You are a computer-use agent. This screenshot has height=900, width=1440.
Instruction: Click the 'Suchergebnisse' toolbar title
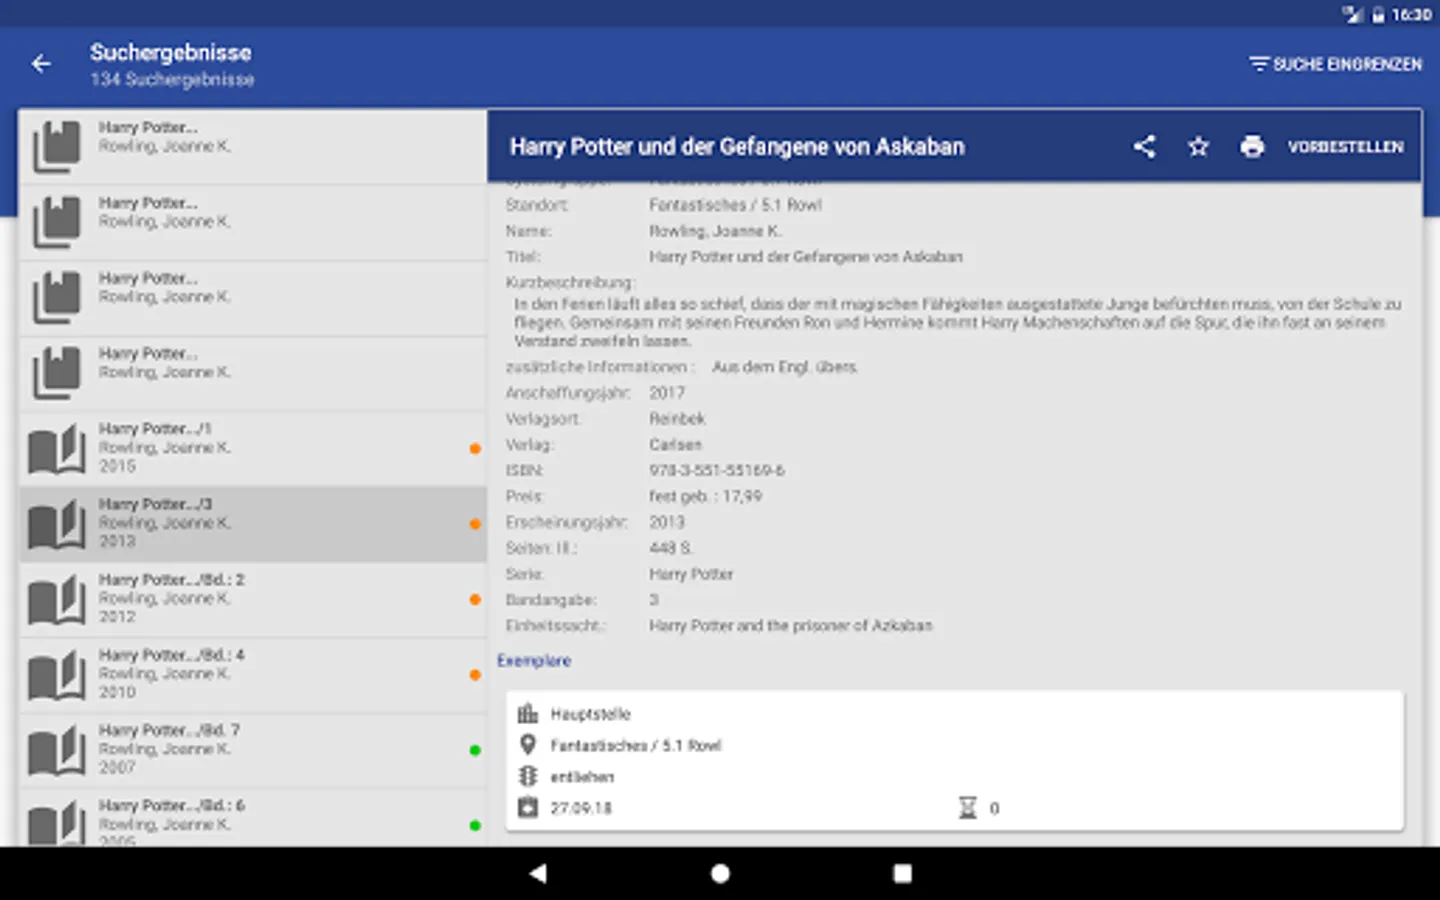[x=171, y=53]
